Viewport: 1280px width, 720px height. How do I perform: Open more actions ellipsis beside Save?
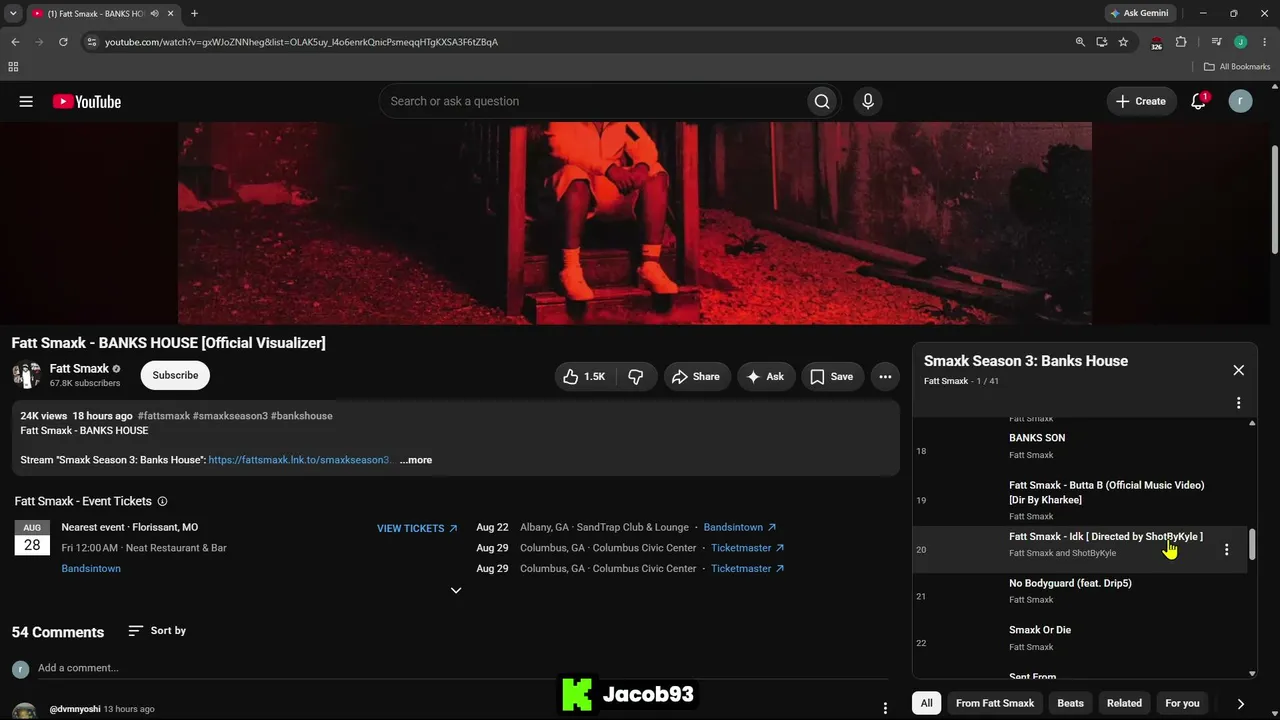point(885,377)
